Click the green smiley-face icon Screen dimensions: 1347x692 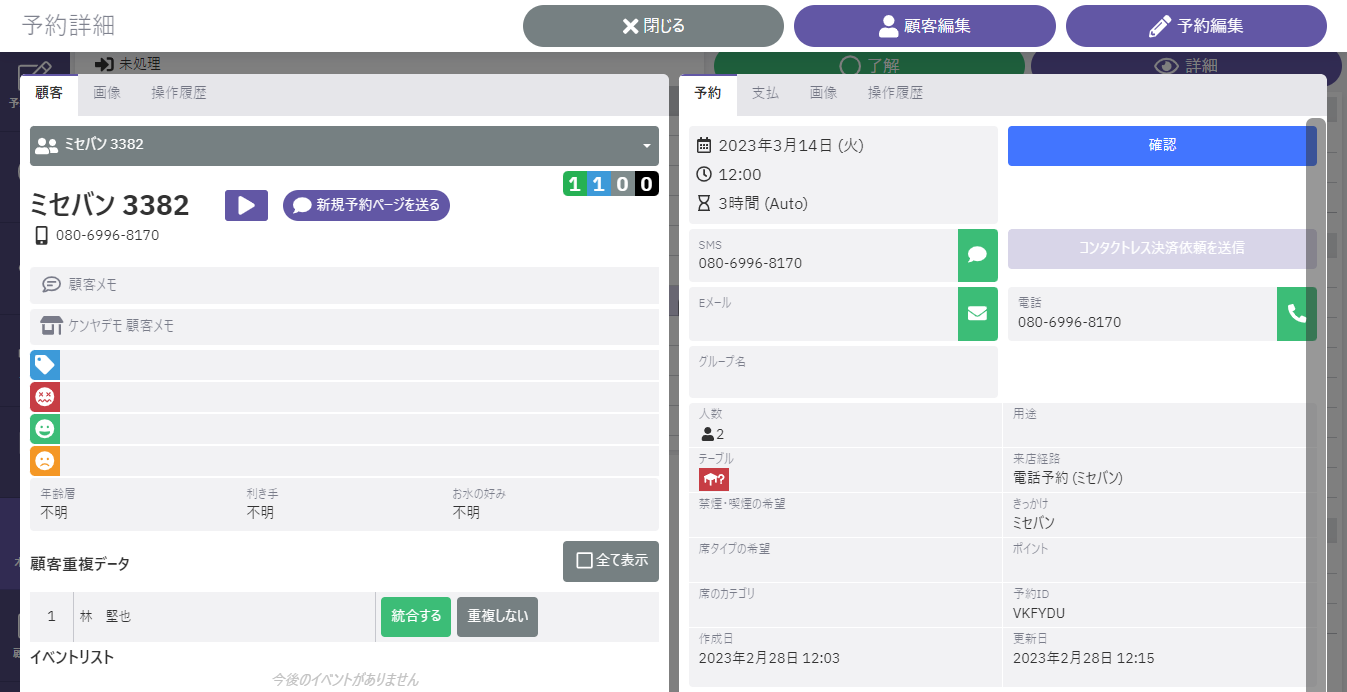[x=45, y=429]
